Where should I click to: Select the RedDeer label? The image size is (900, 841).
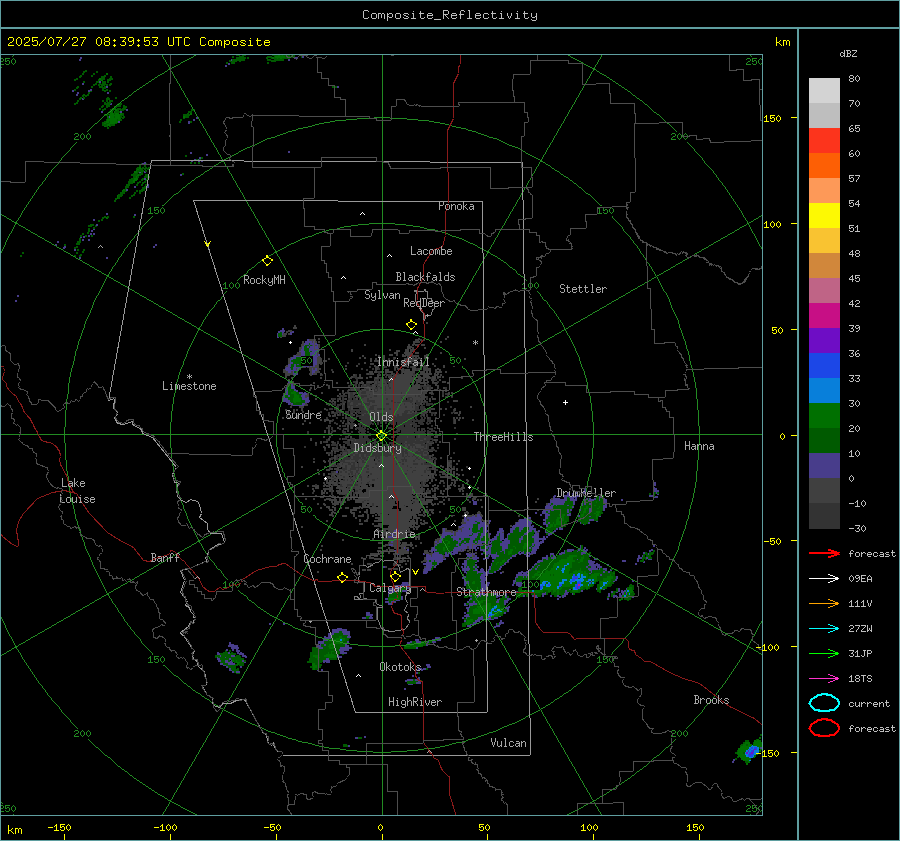(x=424, y=303)
